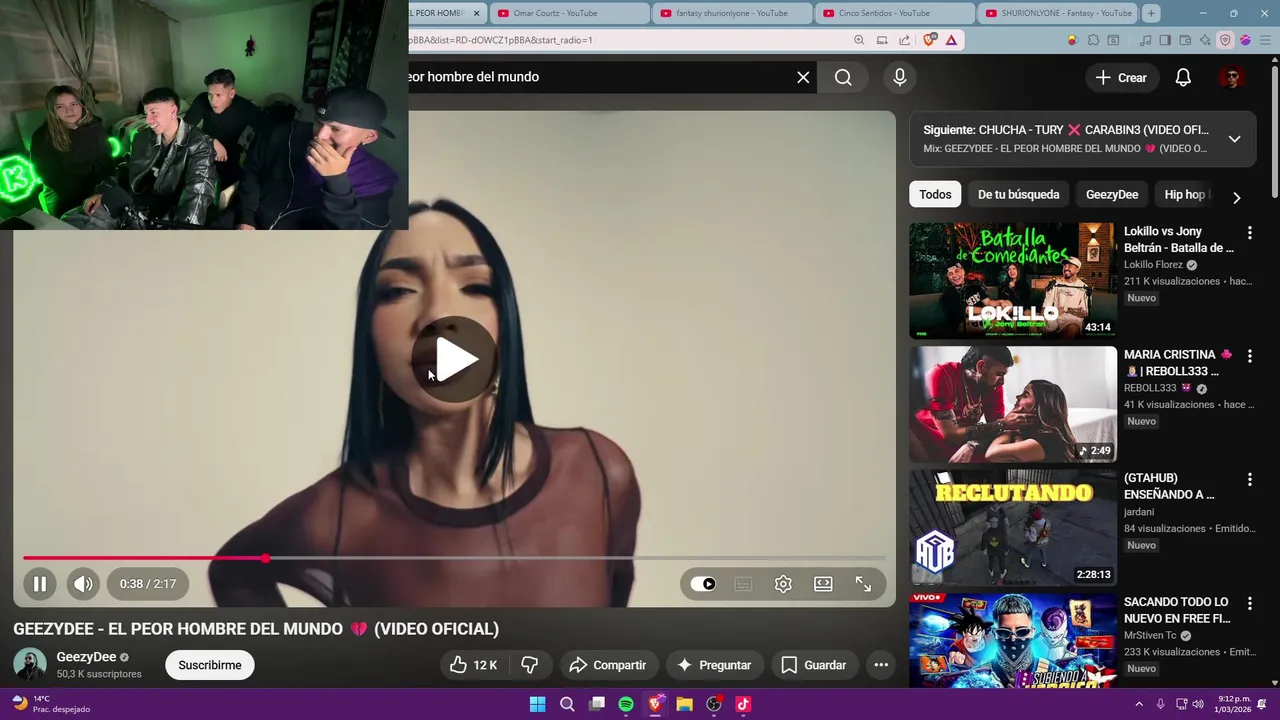Open the Brave Shields lion icon
The height and width of the screenshot is (720, 1280).
(930, 40)
